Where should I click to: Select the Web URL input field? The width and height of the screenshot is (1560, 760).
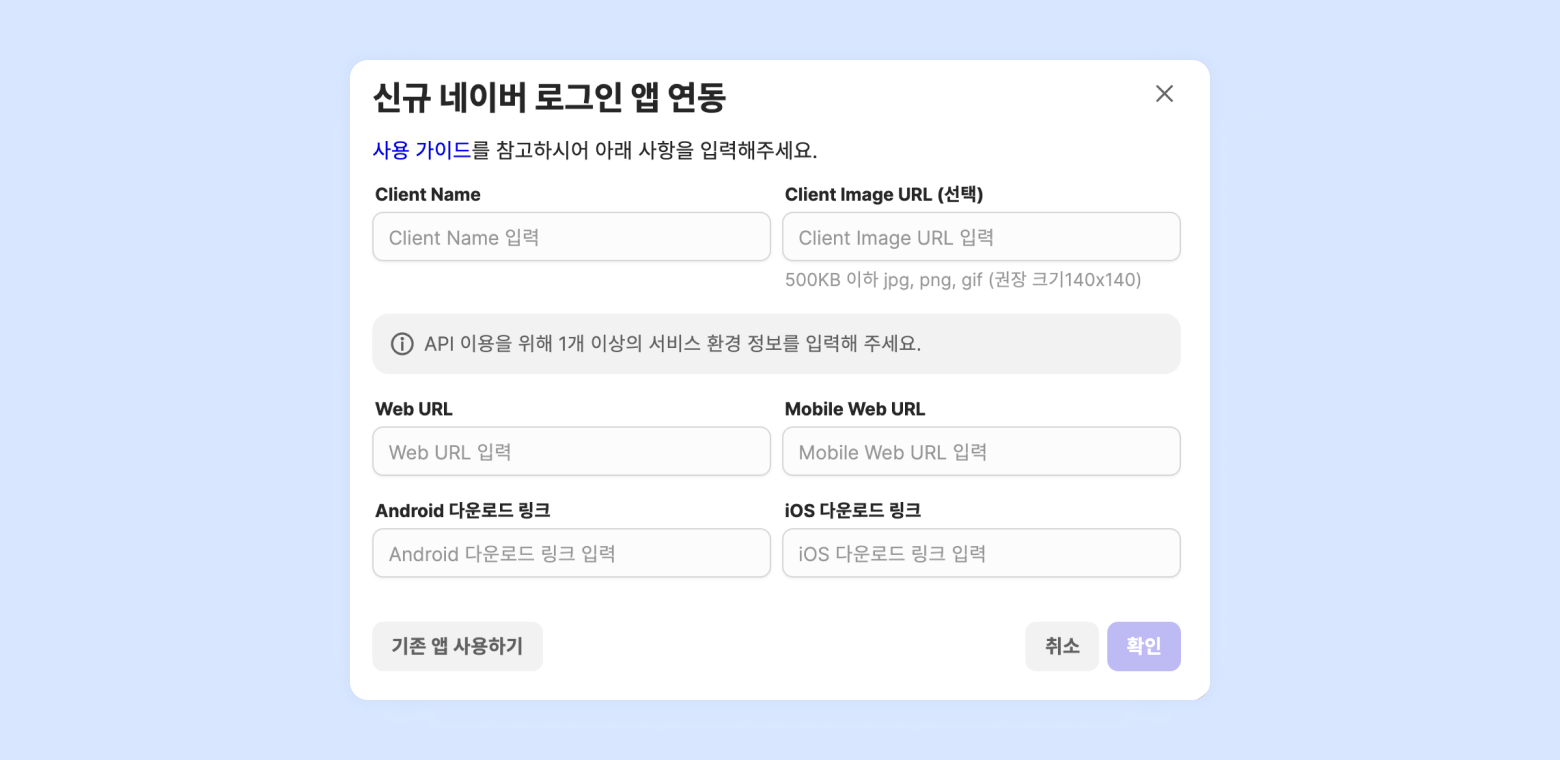[x=572, y=452]
